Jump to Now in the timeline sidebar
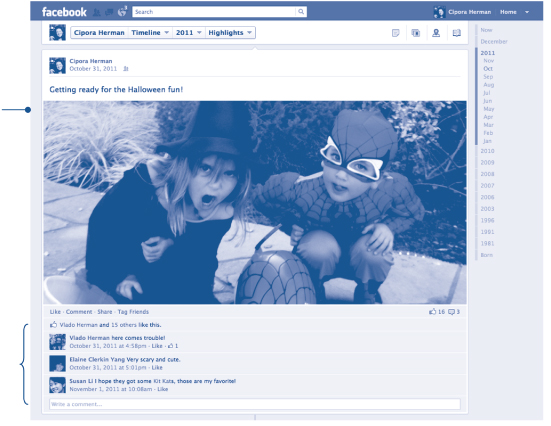The height and width of the screenshot is (426, 551). click(x=486, y=30)
